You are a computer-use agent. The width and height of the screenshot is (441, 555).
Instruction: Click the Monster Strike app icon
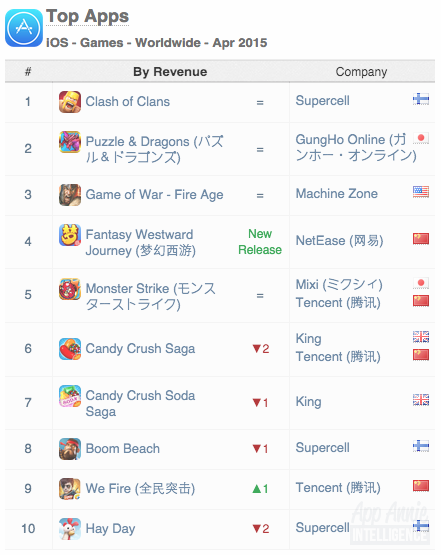pyautogui.click(x=70, y=289)
